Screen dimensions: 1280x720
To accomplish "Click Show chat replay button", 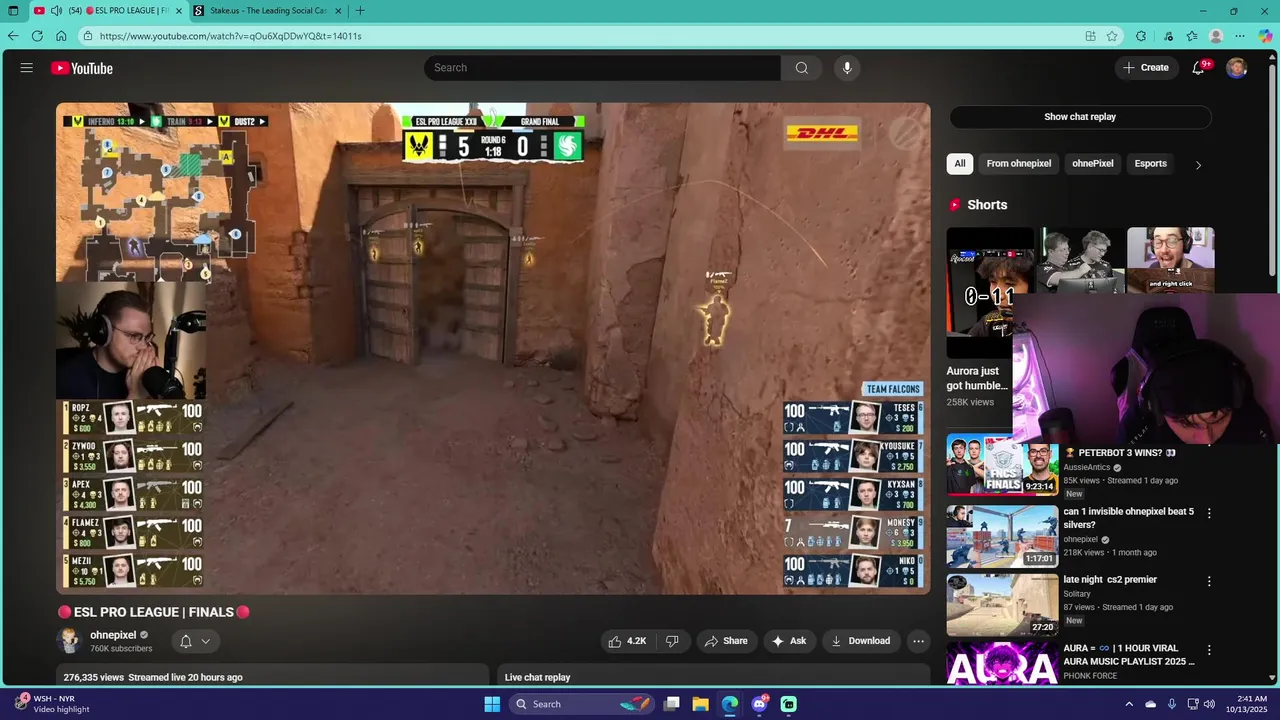I will tap(1080, 117).
